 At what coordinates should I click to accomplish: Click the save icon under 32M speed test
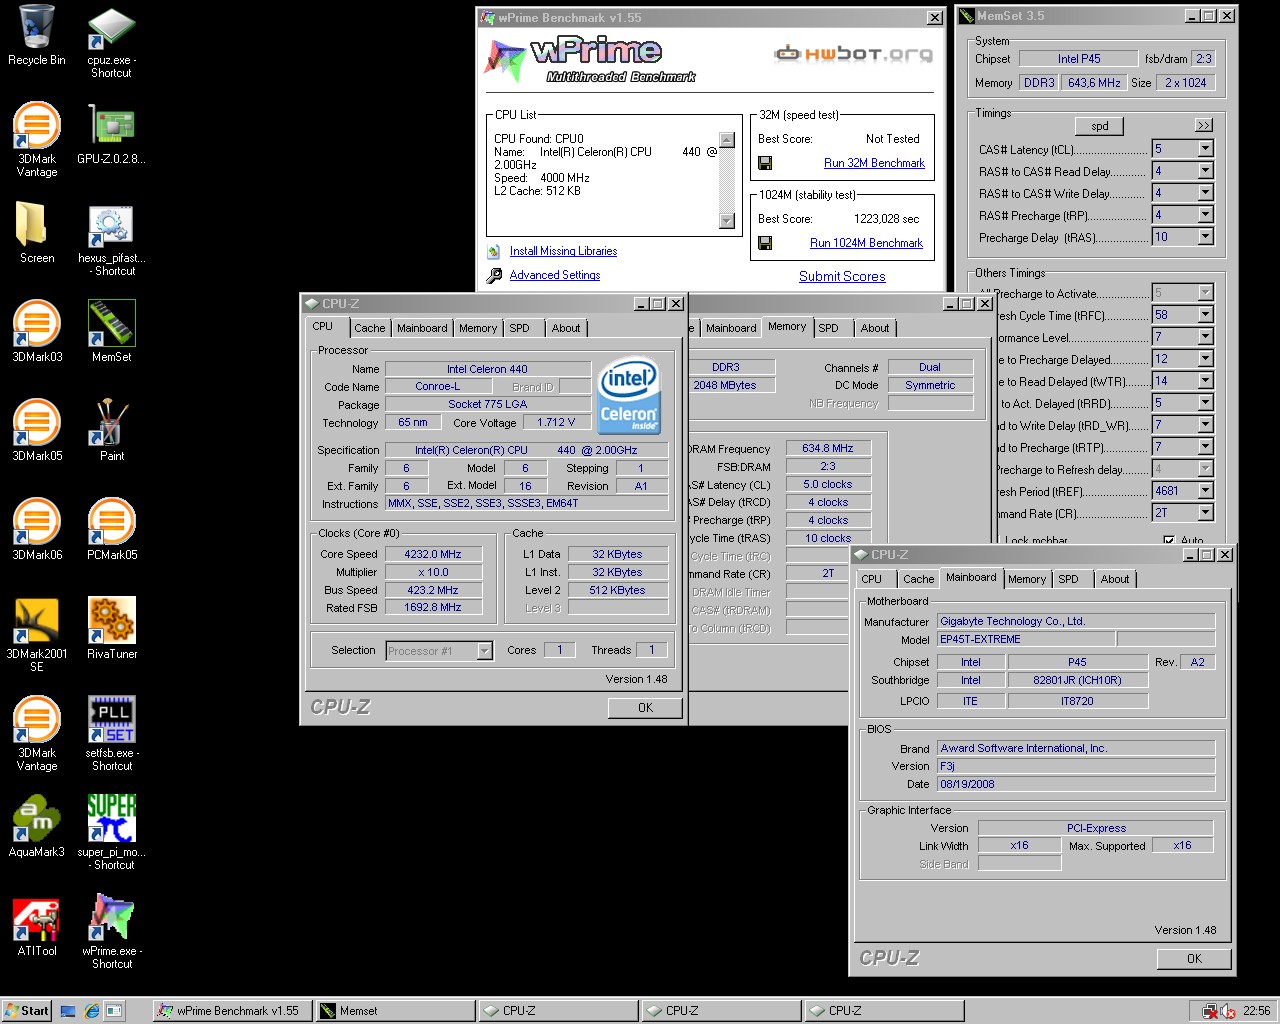tap(765, 163)
